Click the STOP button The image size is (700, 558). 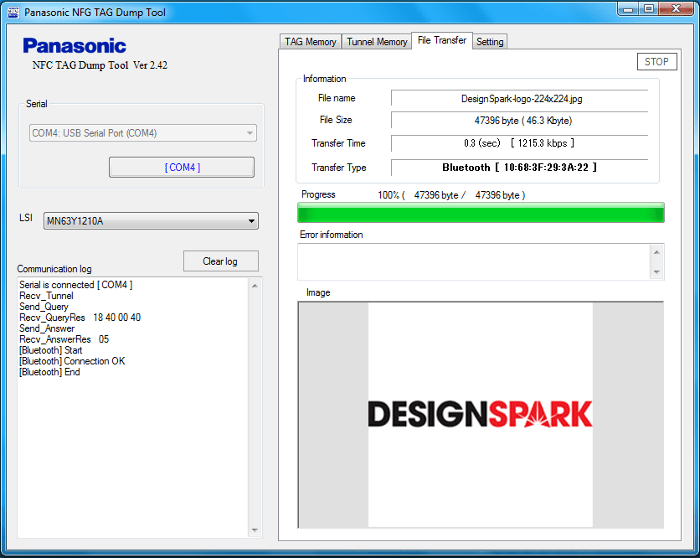click(656, 62)
